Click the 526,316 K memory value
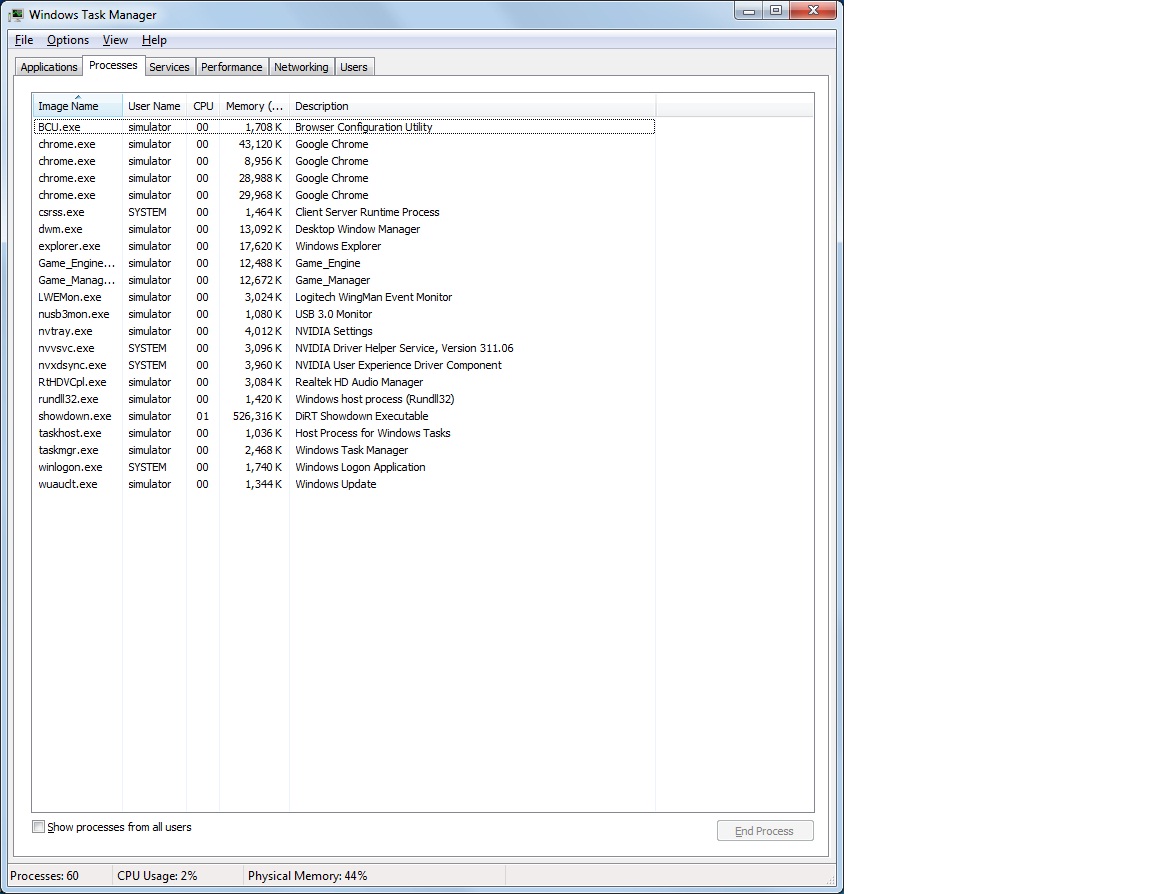The image size is (1152, 894). coord(258,416)
